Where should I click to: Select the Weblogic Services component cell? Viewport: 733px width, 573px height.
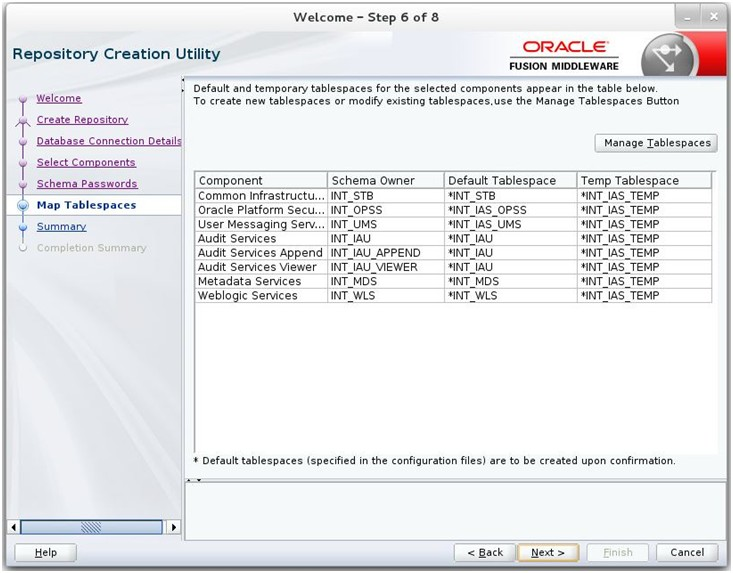[261, 296]
